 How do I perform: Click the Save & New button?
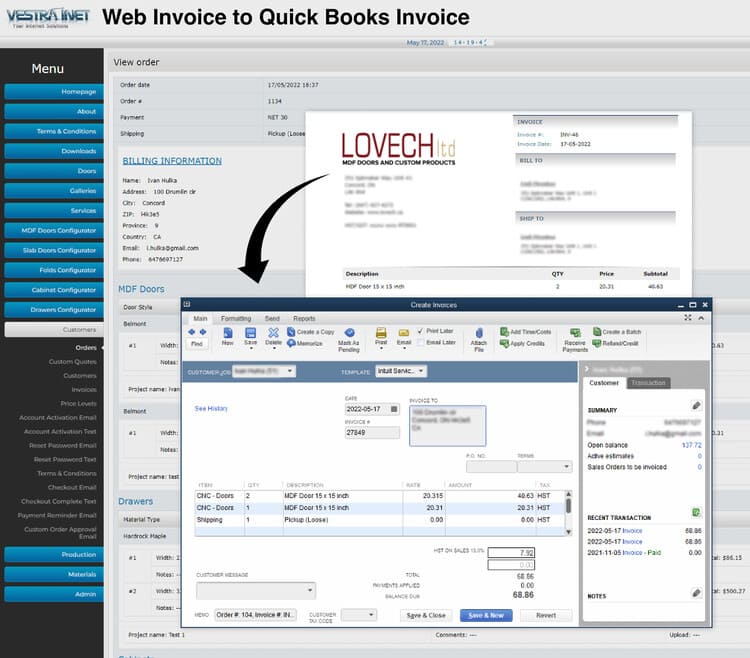[x=486, y=615]
